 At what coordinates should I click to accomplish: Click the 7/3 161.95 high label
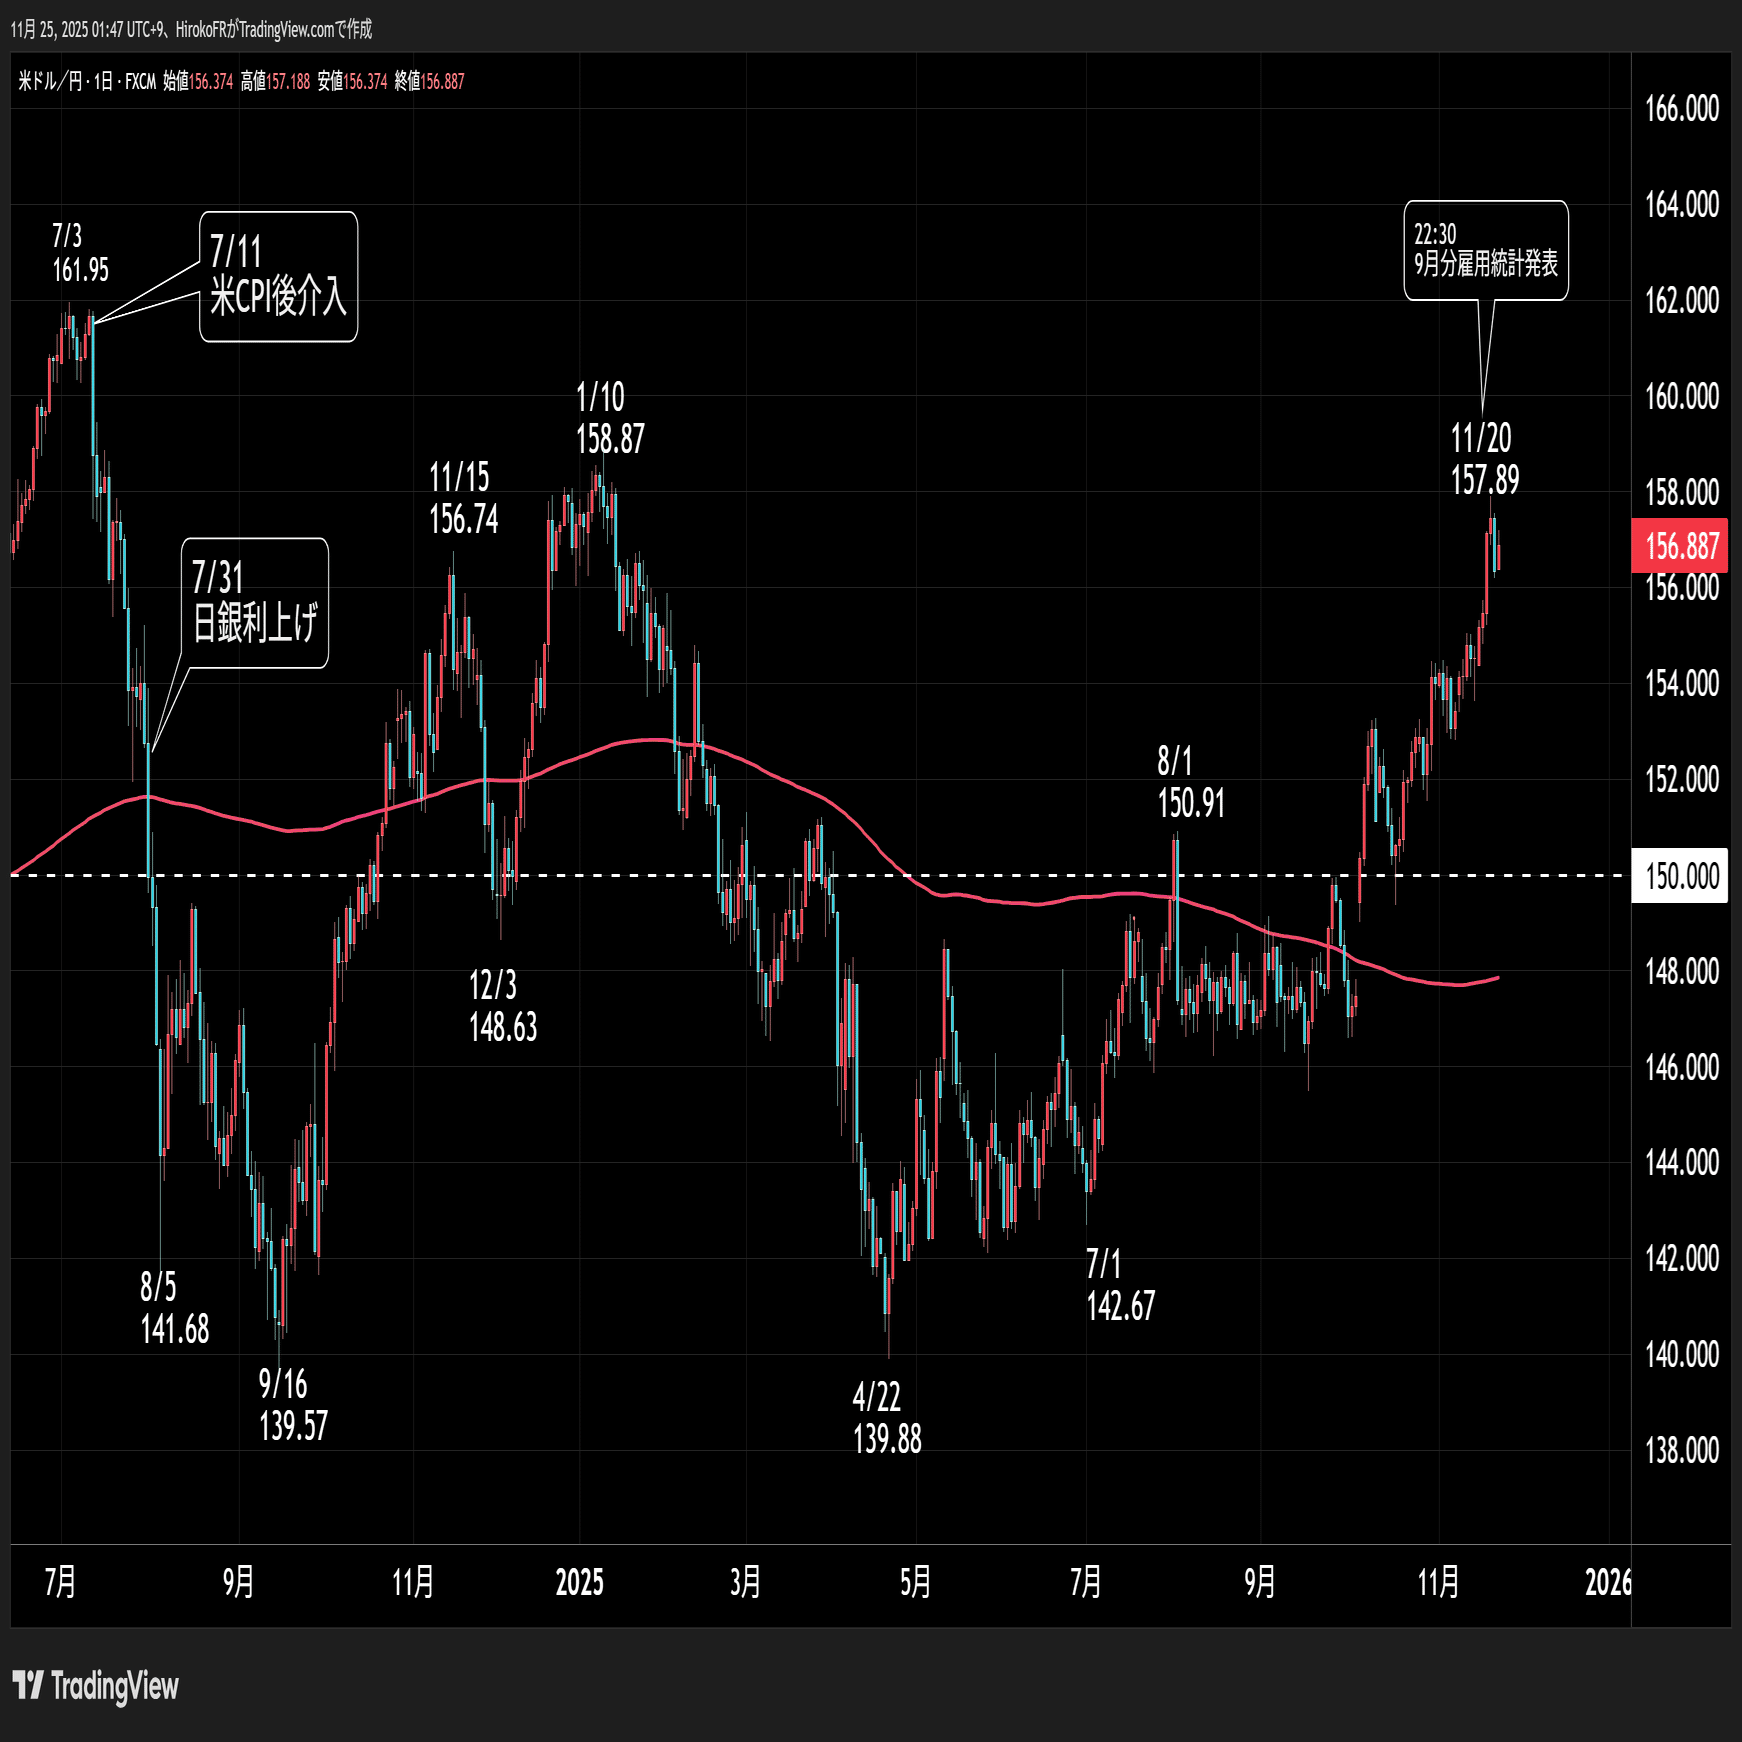tap(80, 253)
